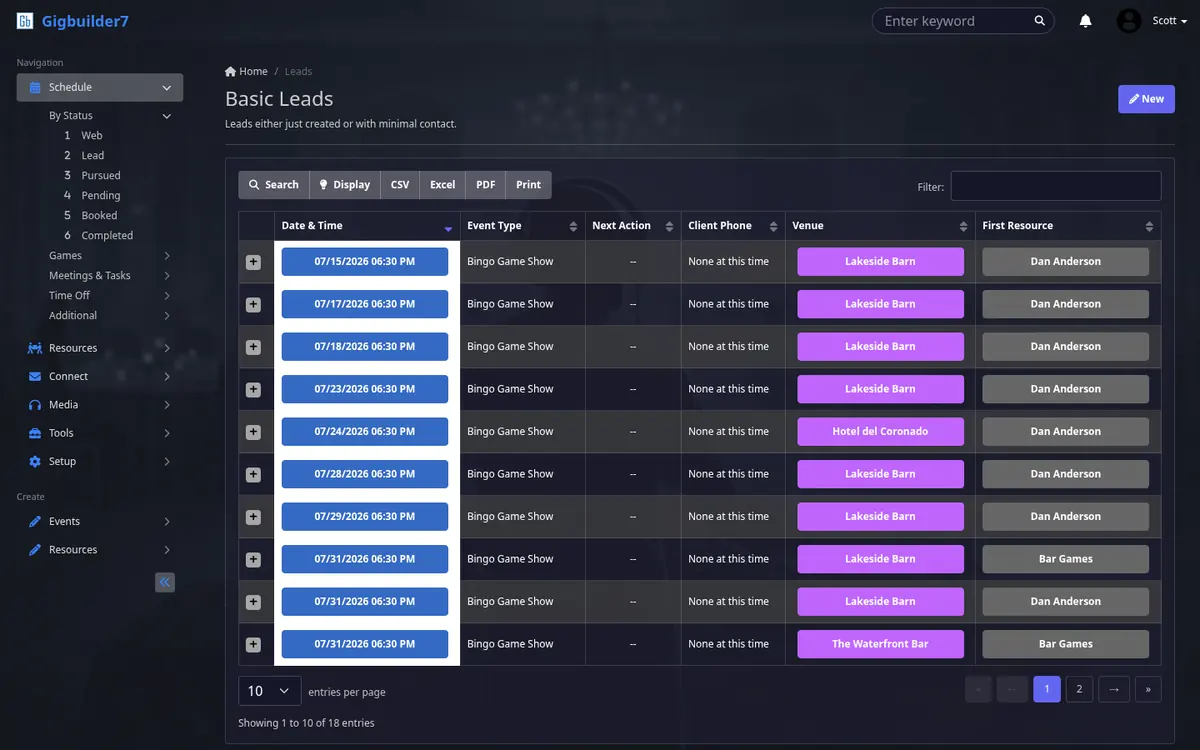Sort by Event Type column arrows
Screen dimensions: 1200x750
click(x=573, y=226)
